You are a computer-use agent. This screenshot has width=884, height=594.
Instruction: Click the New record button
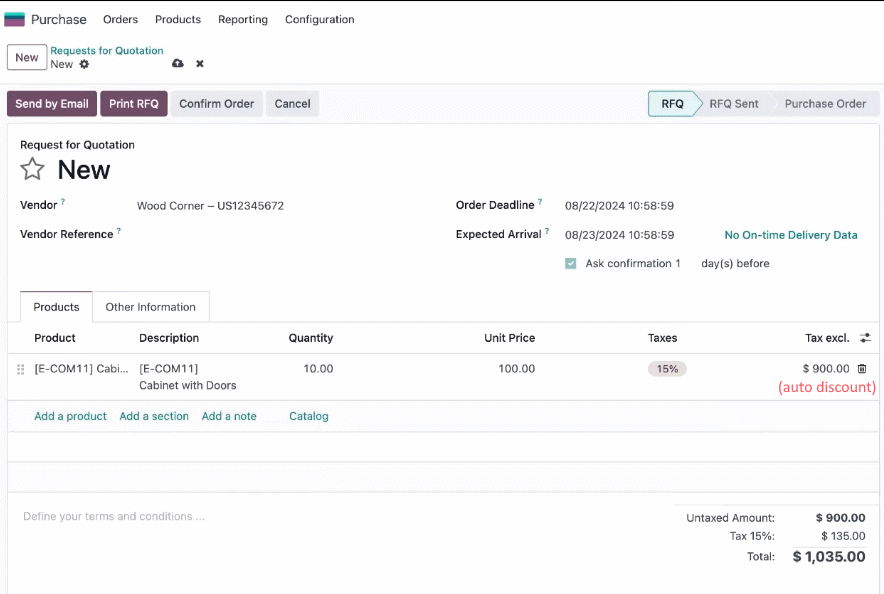[x=26, y=57]
